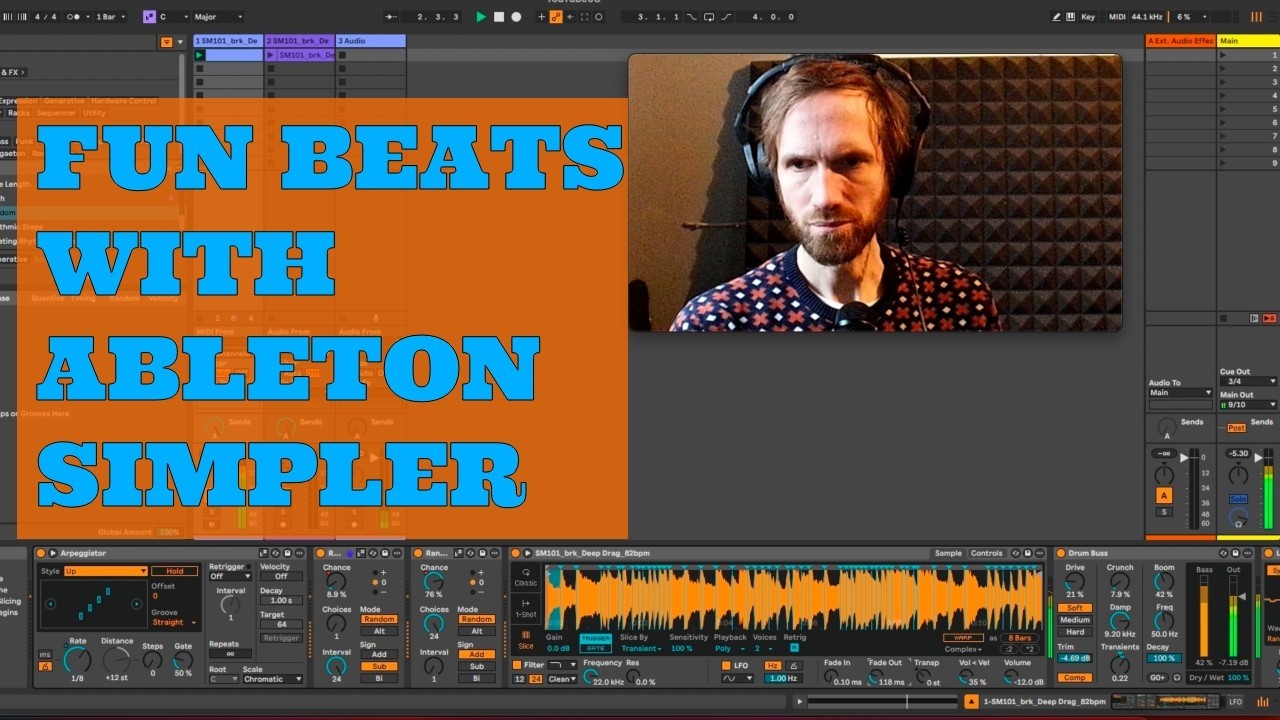The height and width of the screenshot is (720, 1280).
Task: Toggle the Arpeggiator ms sync mode button
Action: click(45, 655)
